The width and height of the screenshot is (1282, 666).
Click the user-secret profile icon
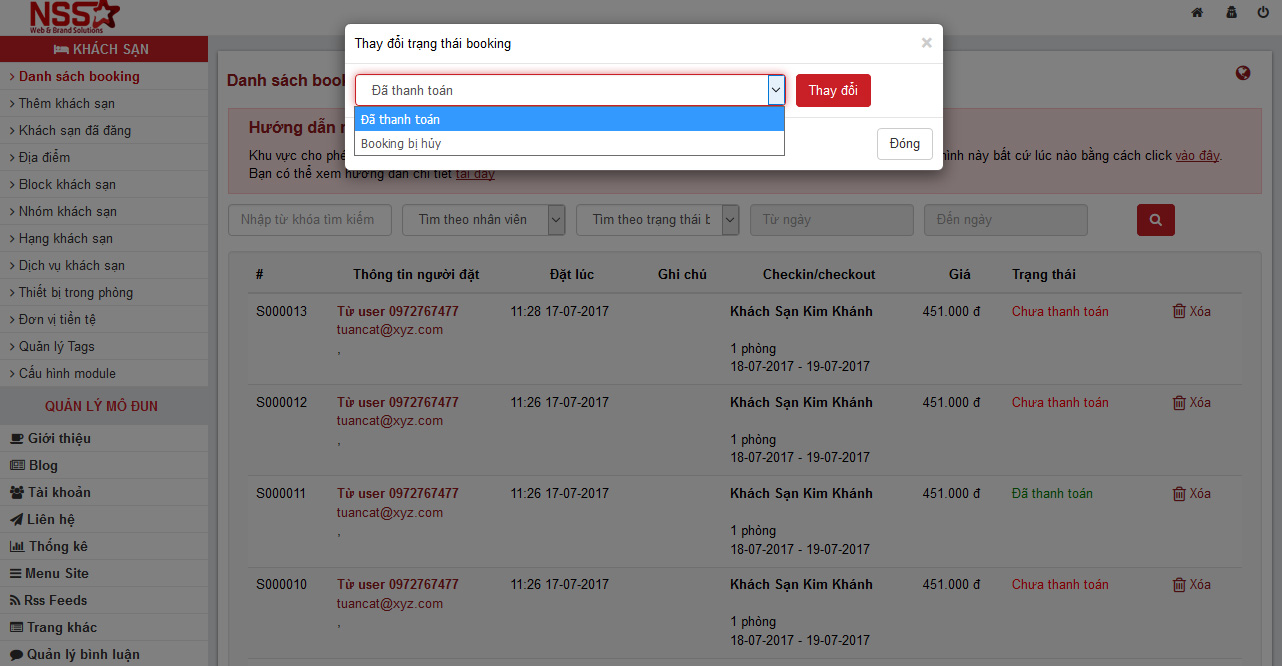point(1231,13)
